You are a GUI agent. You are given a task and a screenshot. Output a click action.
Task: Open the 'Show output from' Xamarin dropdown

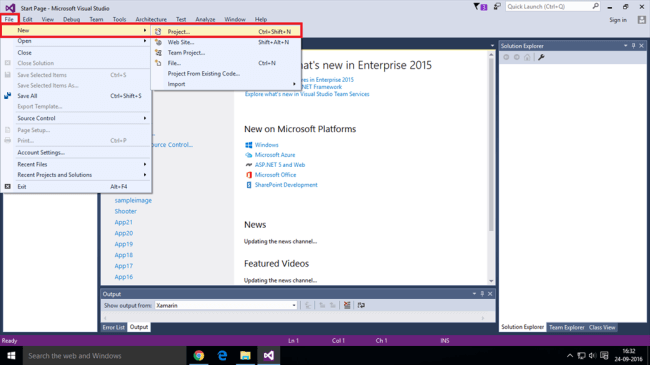pyautogui.click(x=294, y=305)
